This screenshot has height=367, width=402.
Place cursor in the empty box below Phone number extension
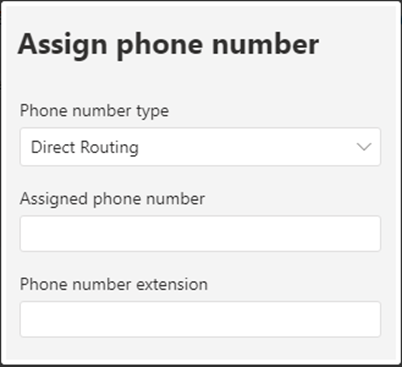[200, 319]
